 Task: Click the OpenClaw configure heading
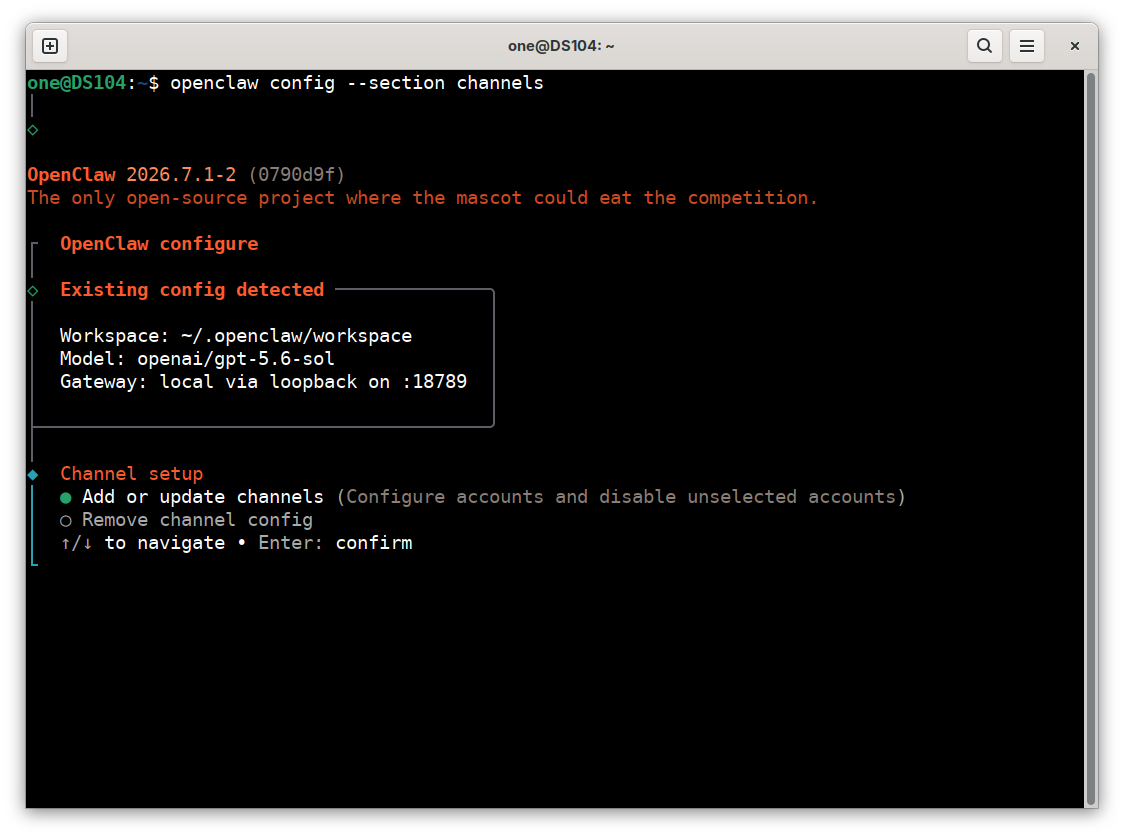tap(159, 244)
